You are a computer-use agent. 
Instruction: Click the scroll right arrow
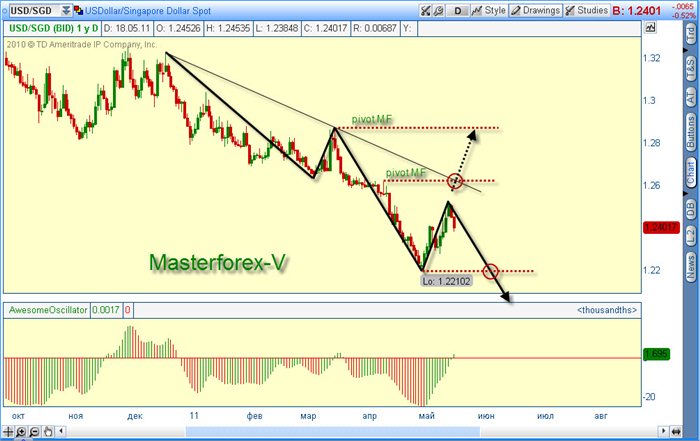tap(664, 431)
